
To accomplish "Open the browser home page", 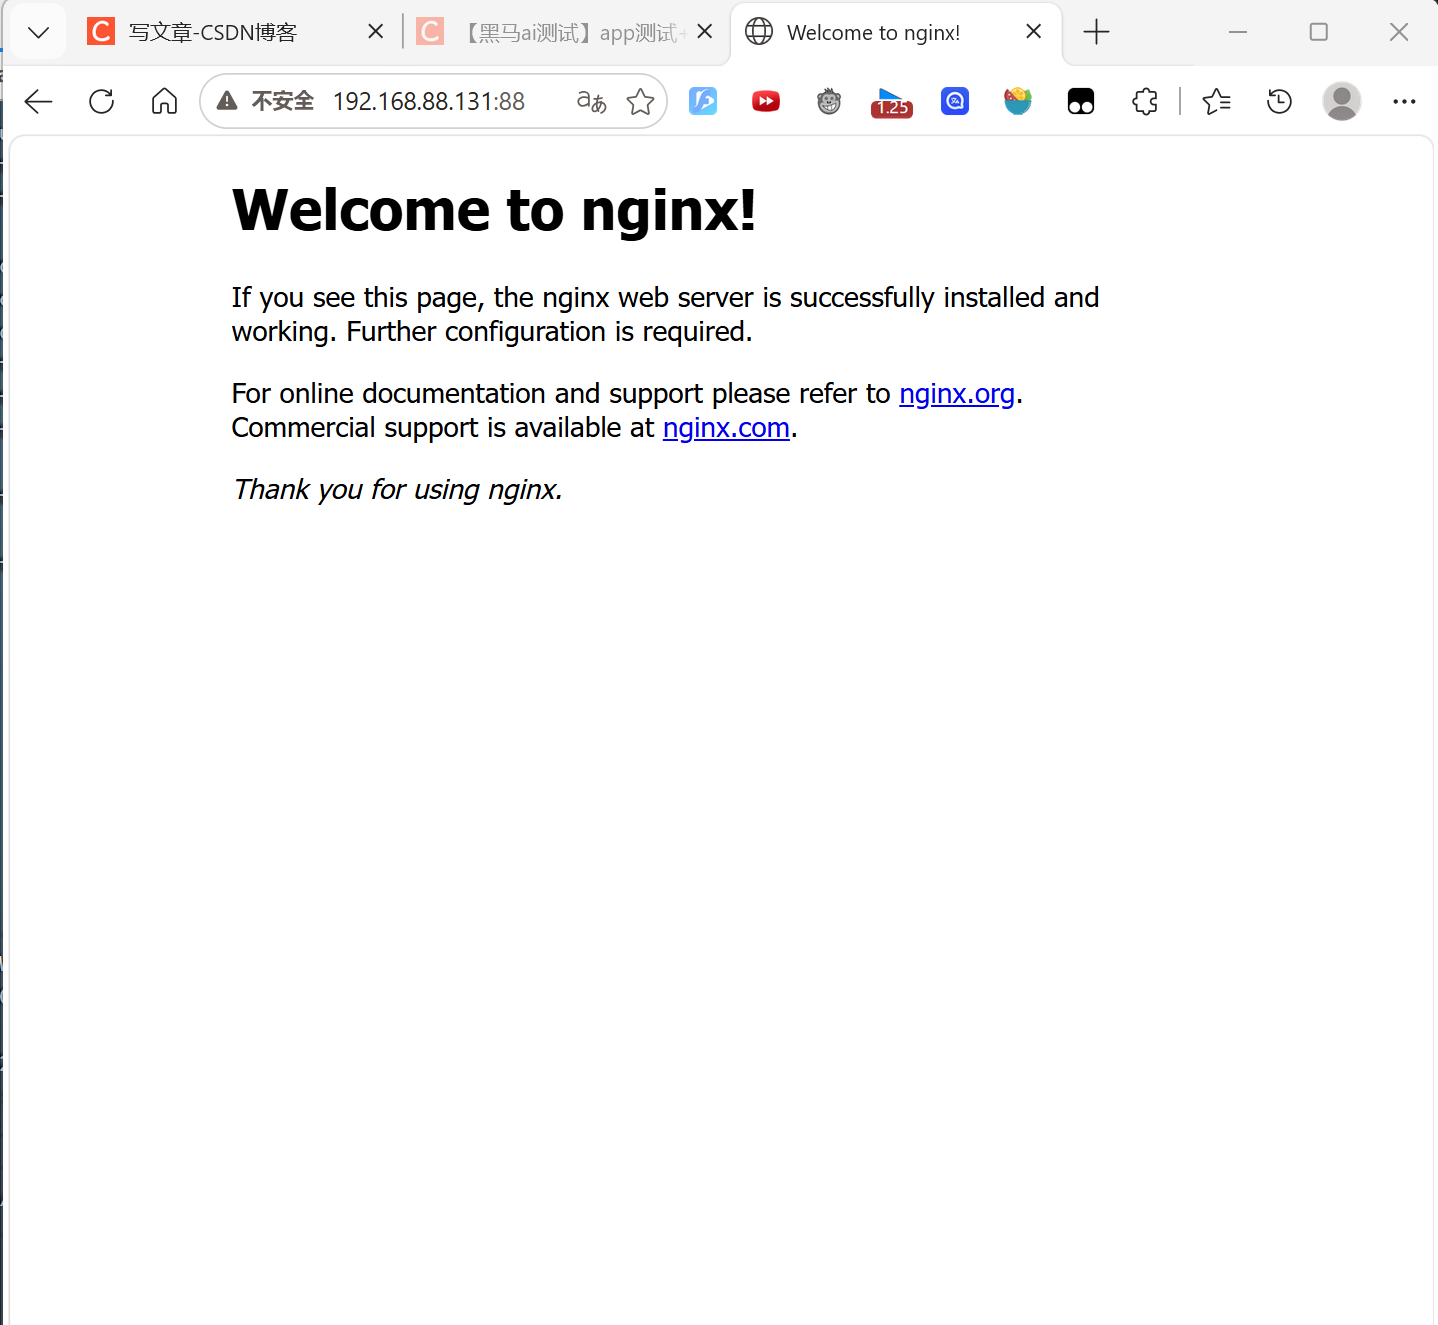I will click(165, 101).
